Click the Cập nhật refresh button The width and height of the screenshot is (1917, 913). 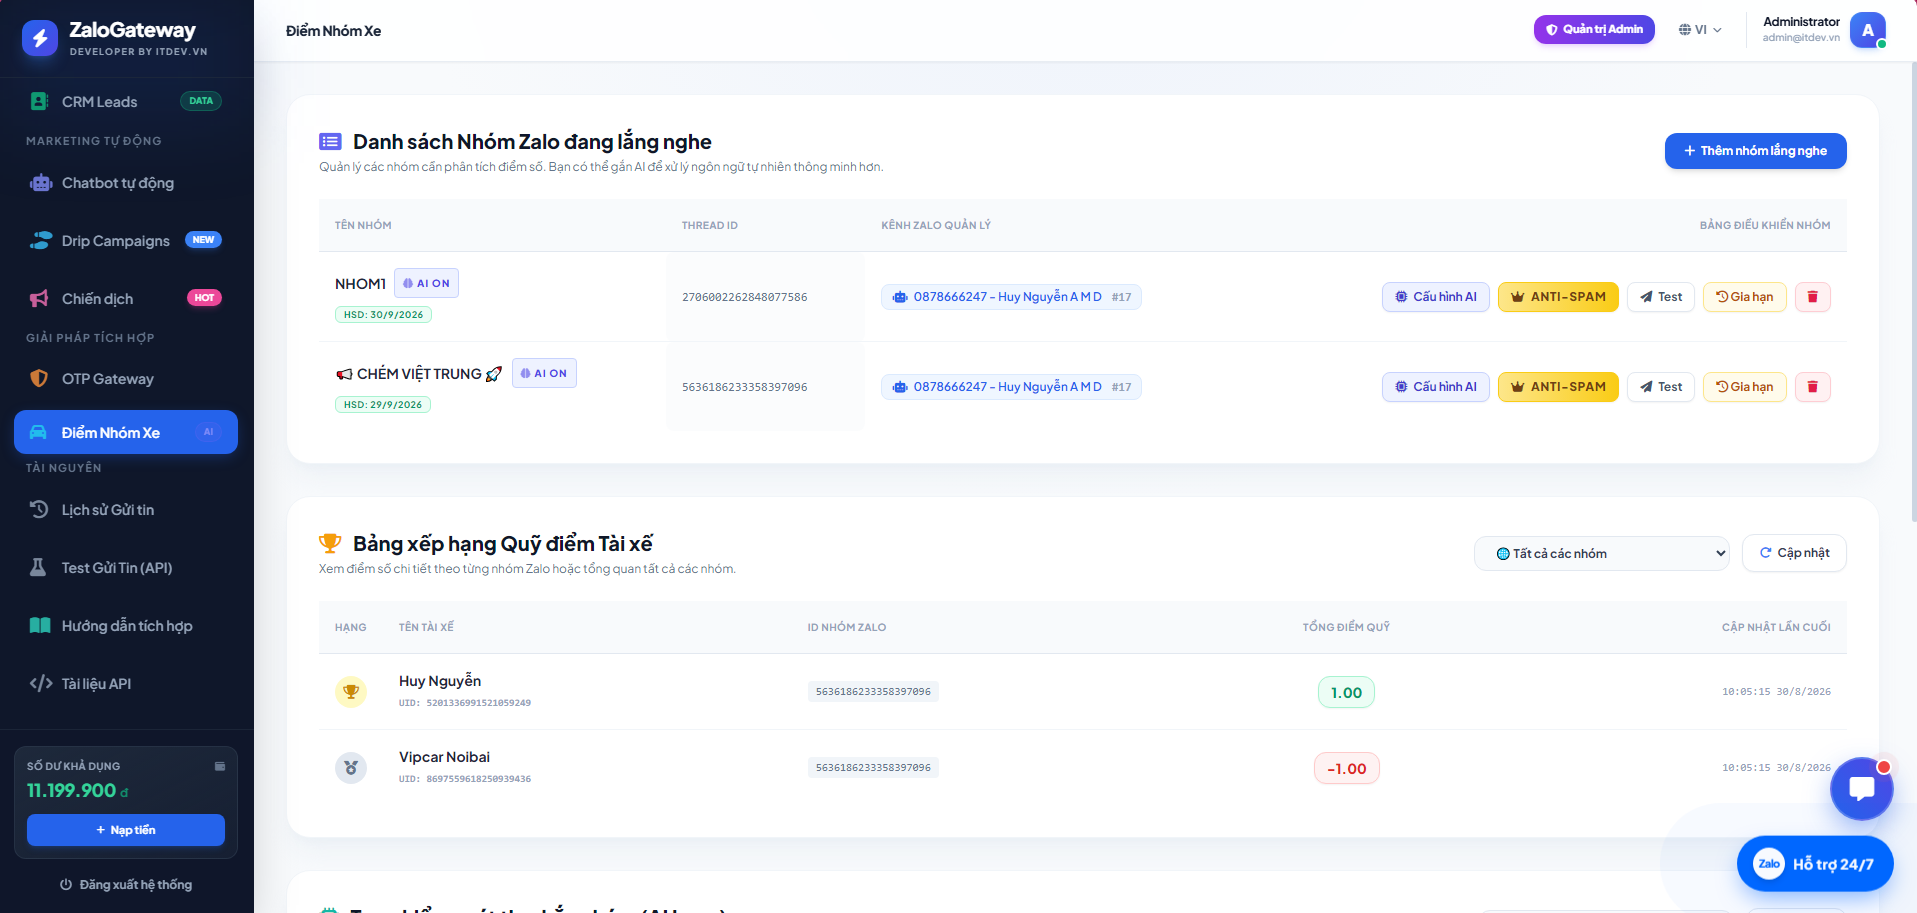[x=1794, y=553]
